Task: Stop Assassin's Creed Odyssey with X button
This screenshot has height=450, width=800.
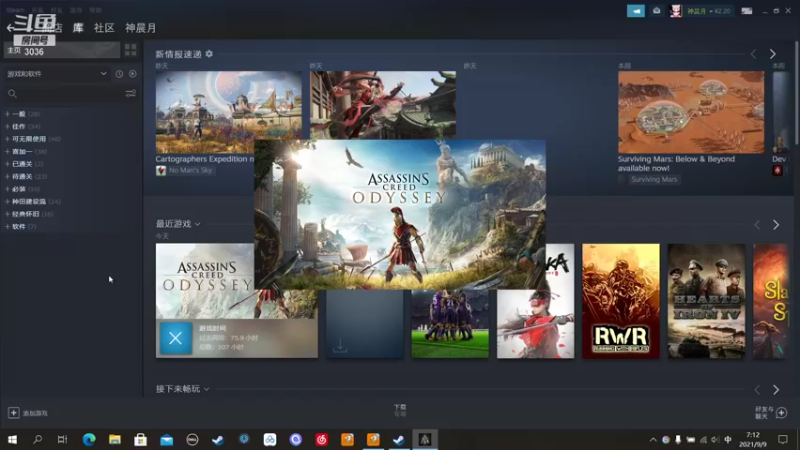Action: pyautogui.click(x=176, y=338)
